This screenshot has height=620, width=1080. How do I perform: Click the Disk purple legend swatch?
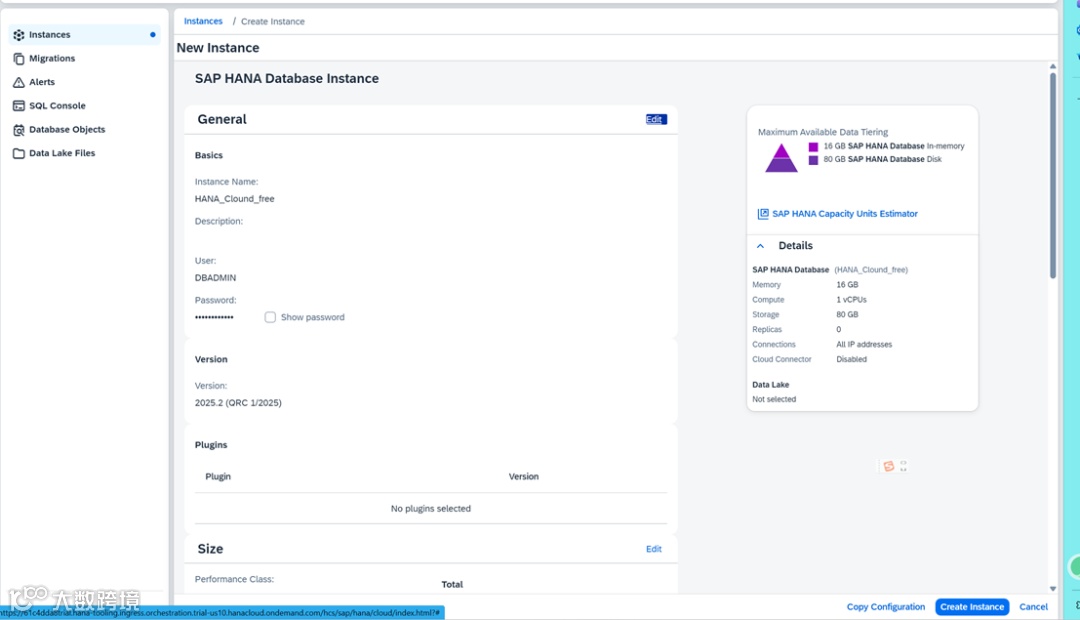pyautogui.click(x=813, y=160)
